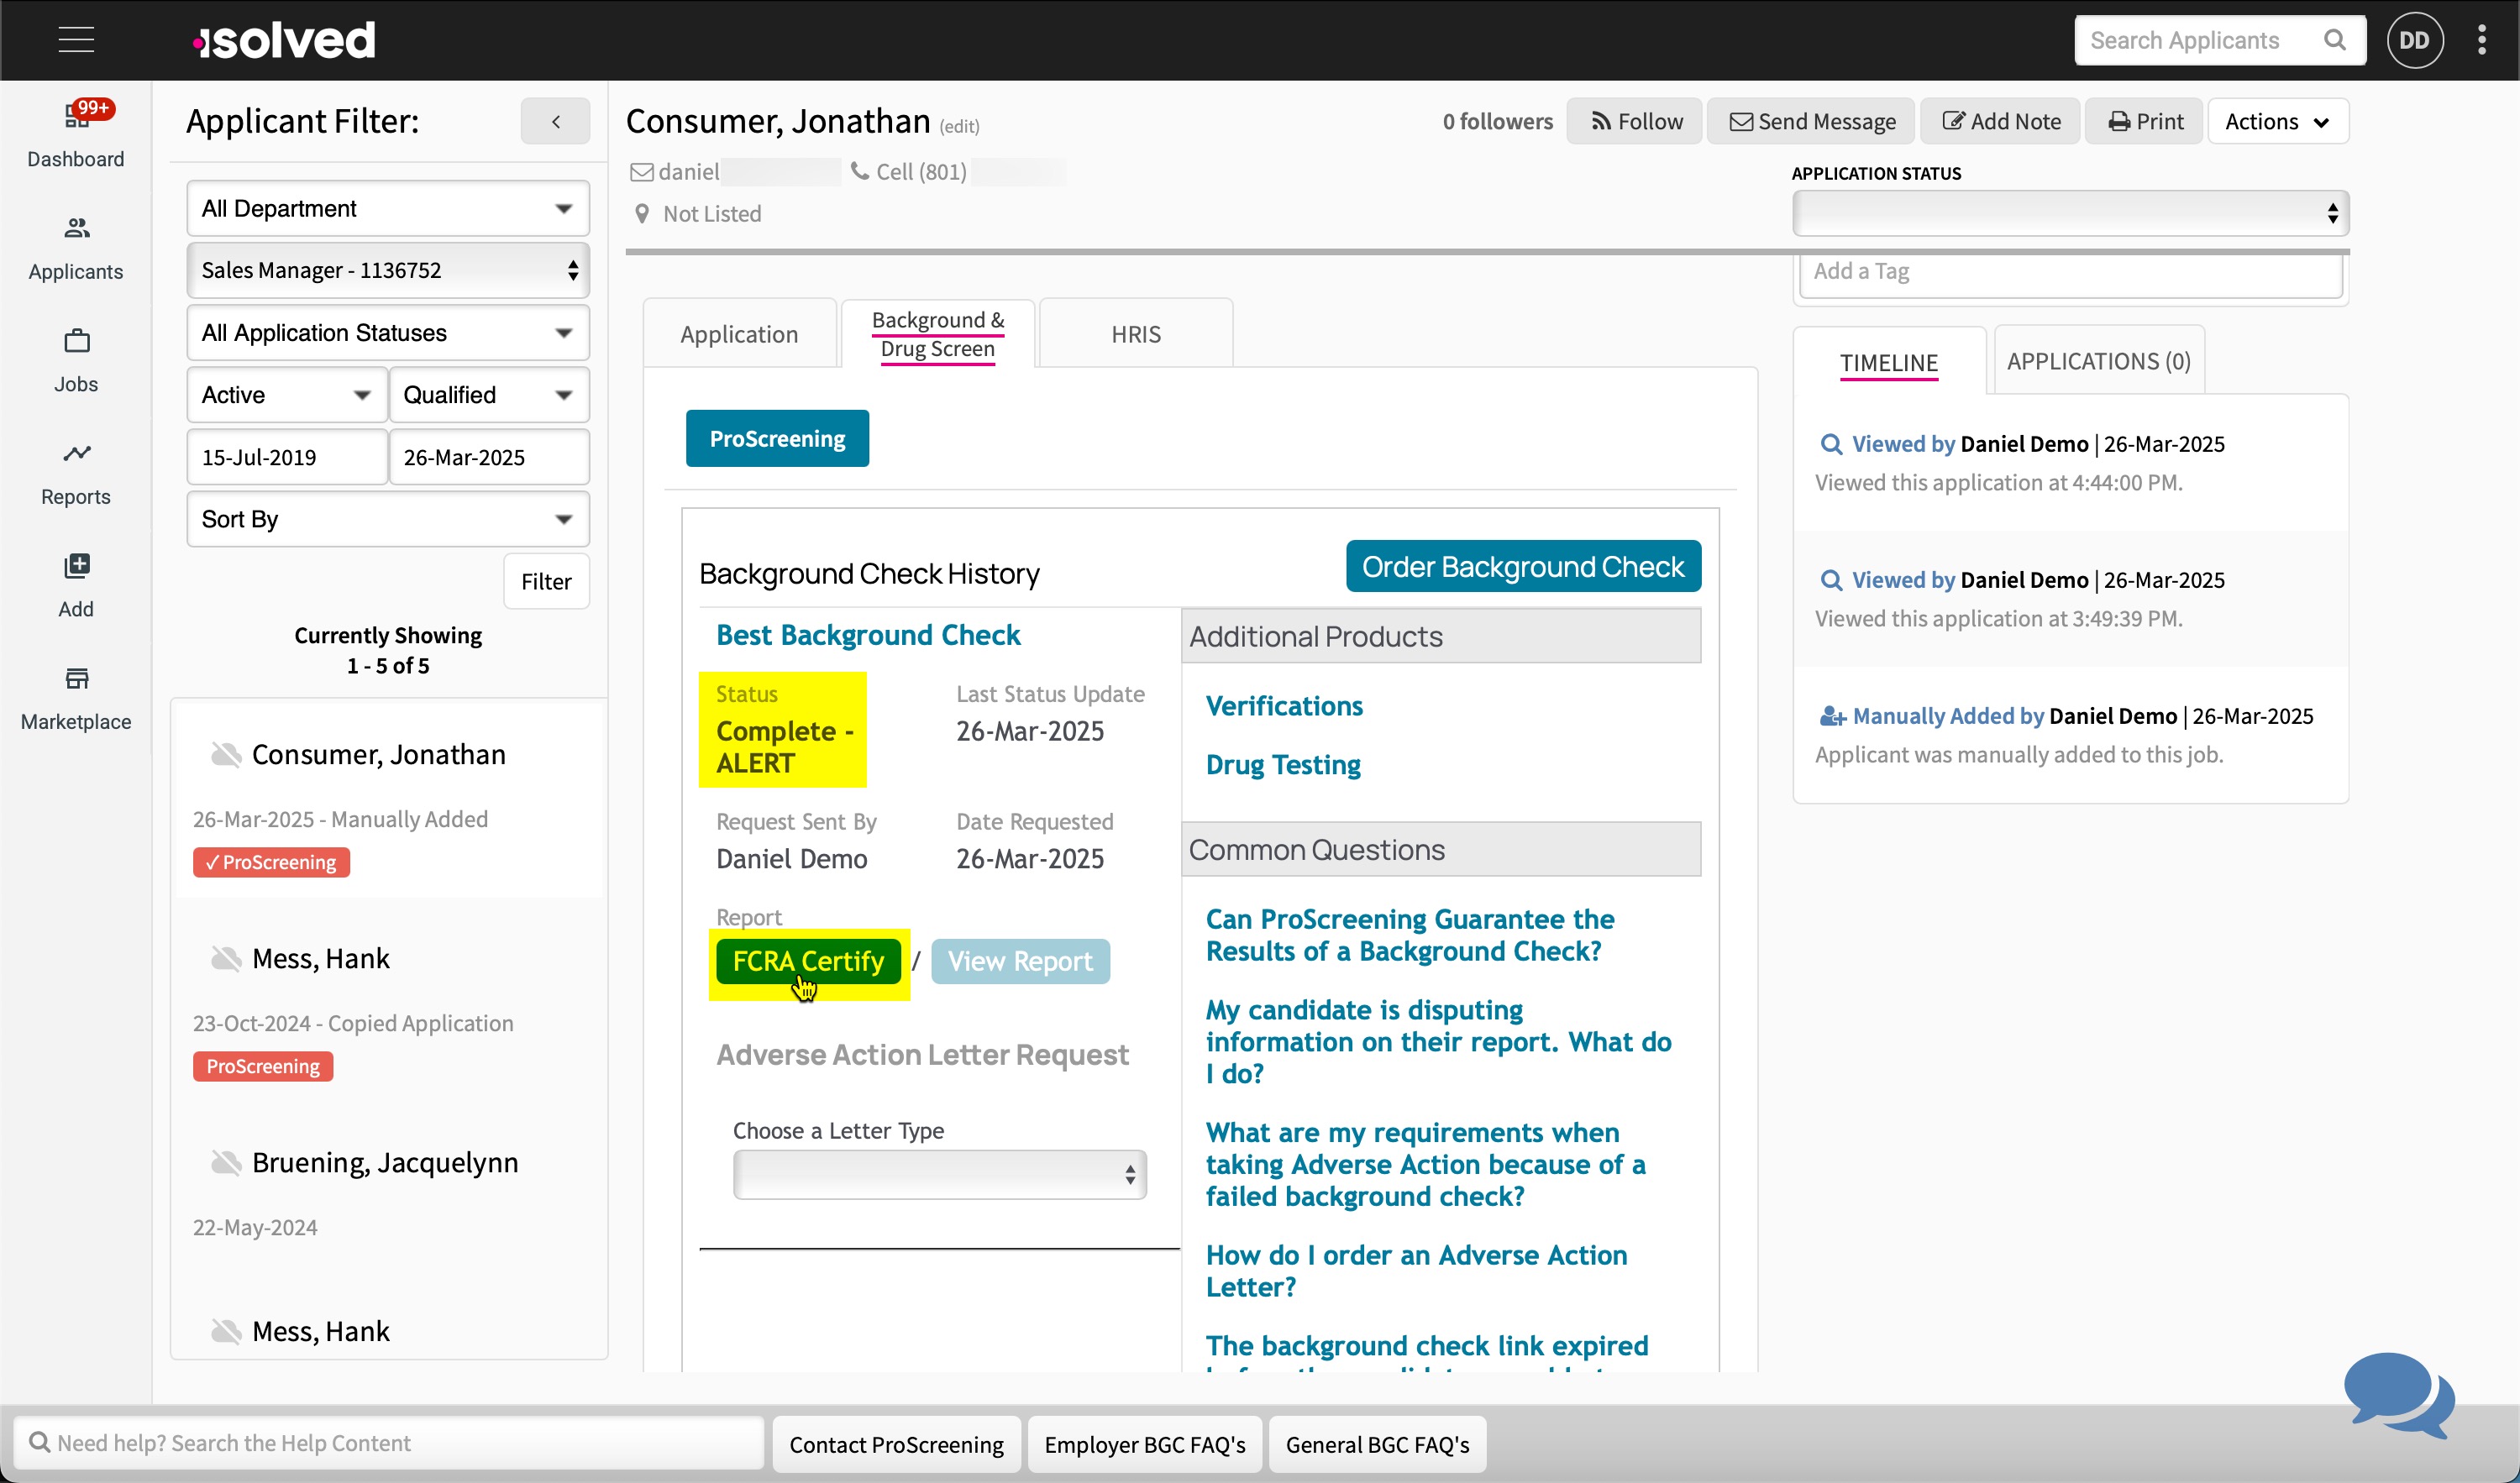Select Background & Drug Screen tab
The width and height of the screenshot is (2520, 1483).
click(937, 334)
